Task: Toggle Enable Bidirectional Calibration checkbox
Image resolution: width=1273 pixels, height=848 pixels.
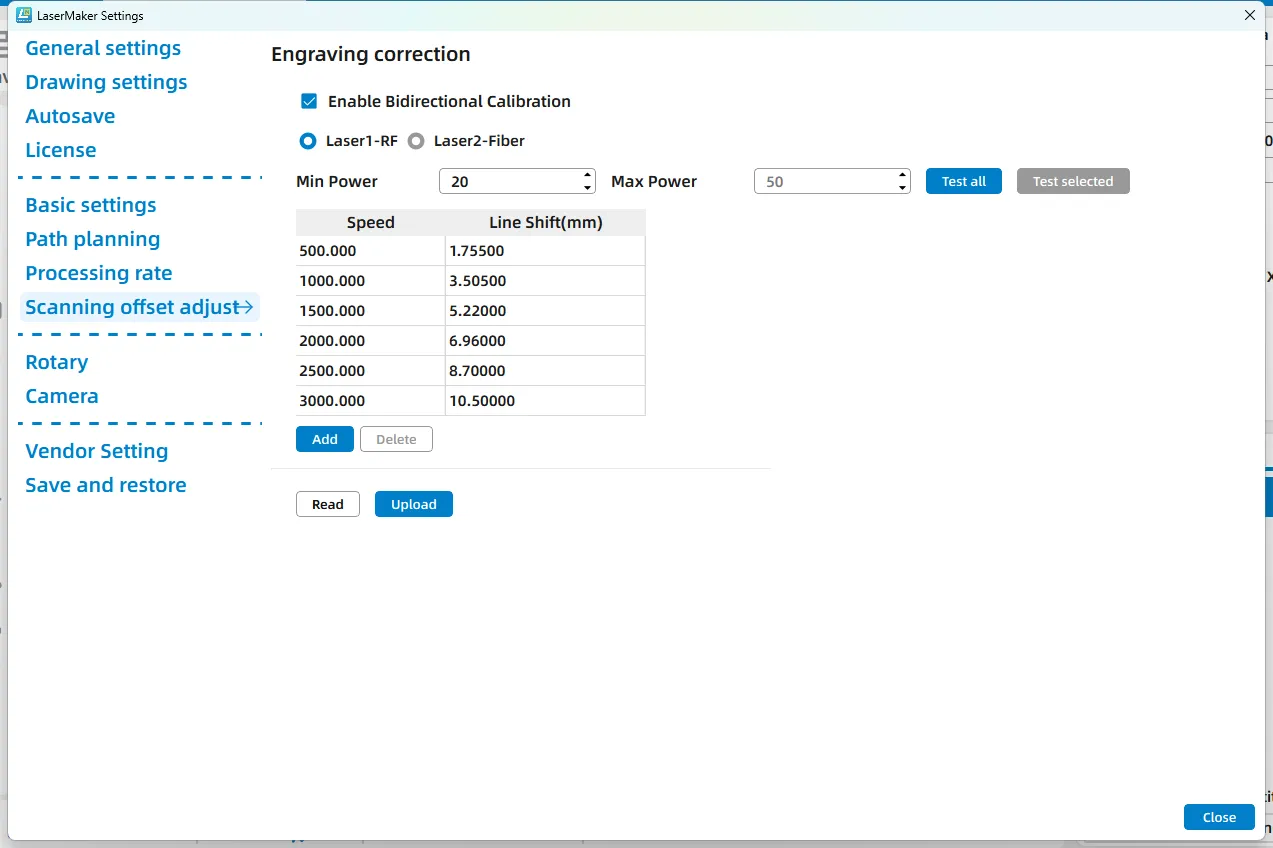Action: 309,101
